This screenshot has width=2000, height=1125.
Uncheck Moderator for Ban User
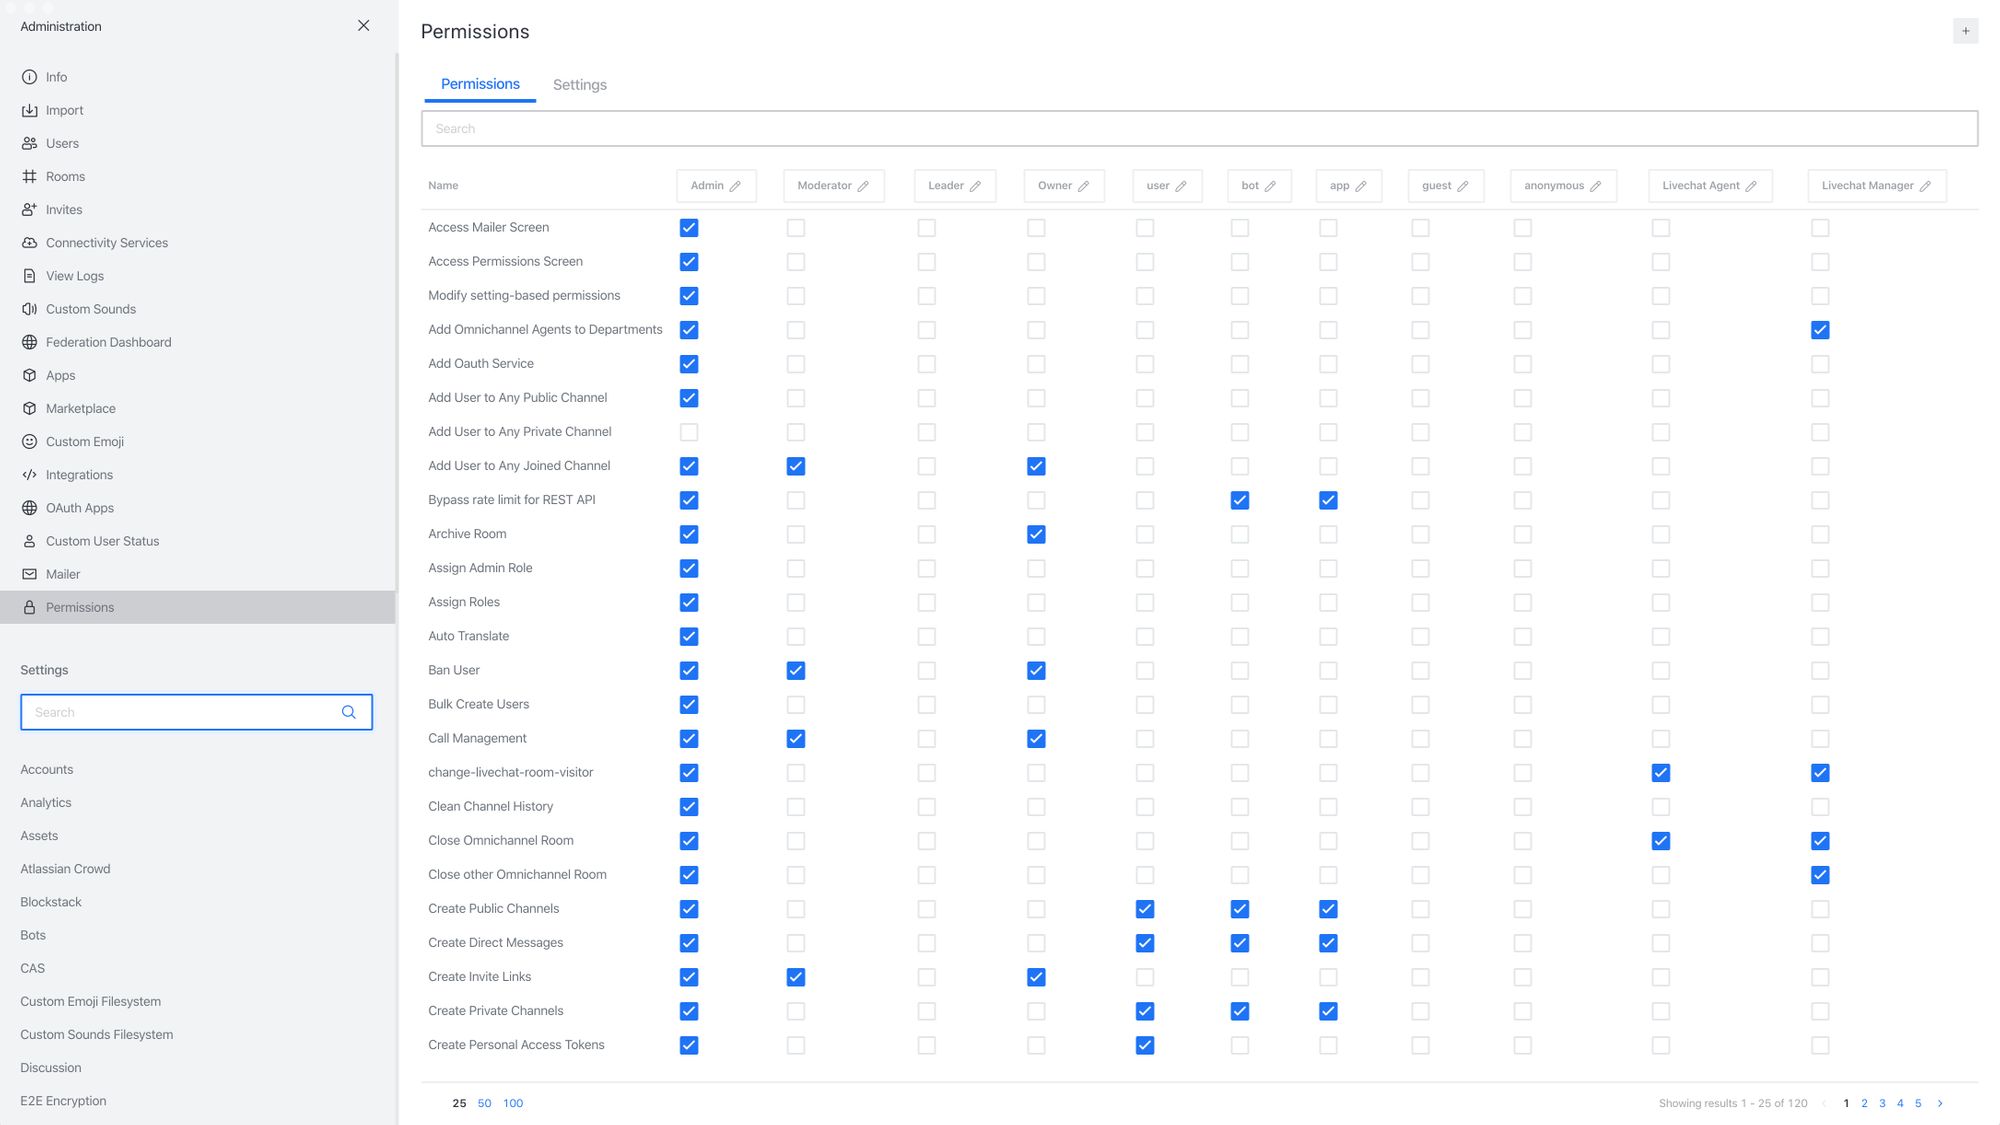pos(796,670)
